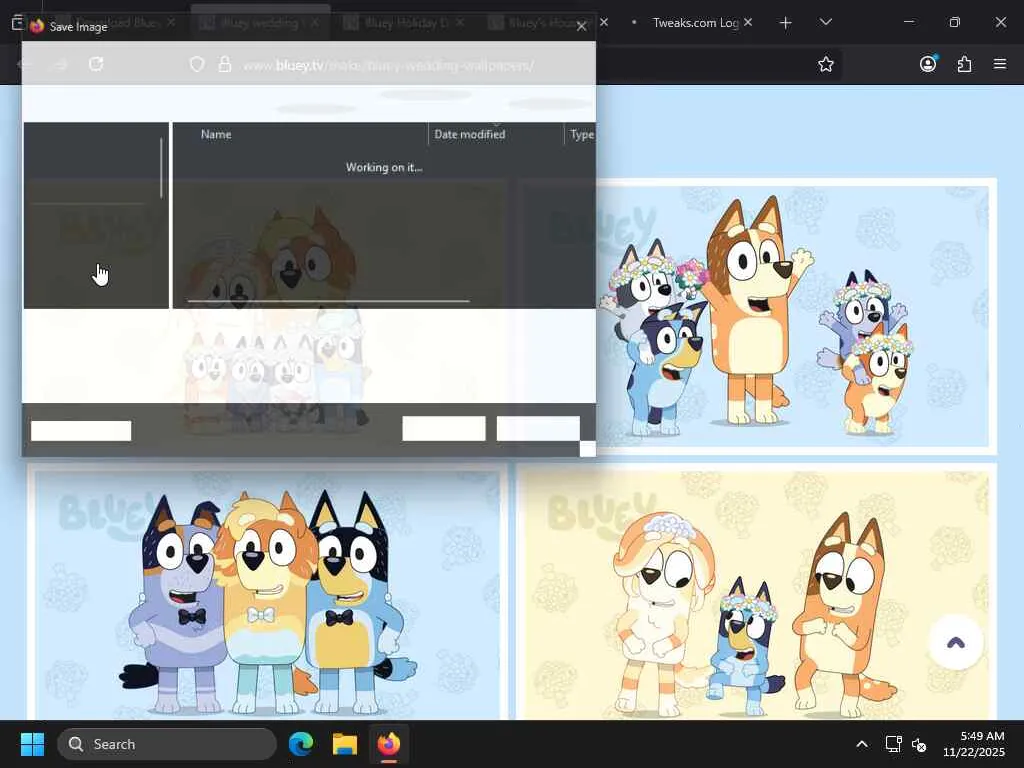Click the taskbar Search box

(x=167, y=744)
